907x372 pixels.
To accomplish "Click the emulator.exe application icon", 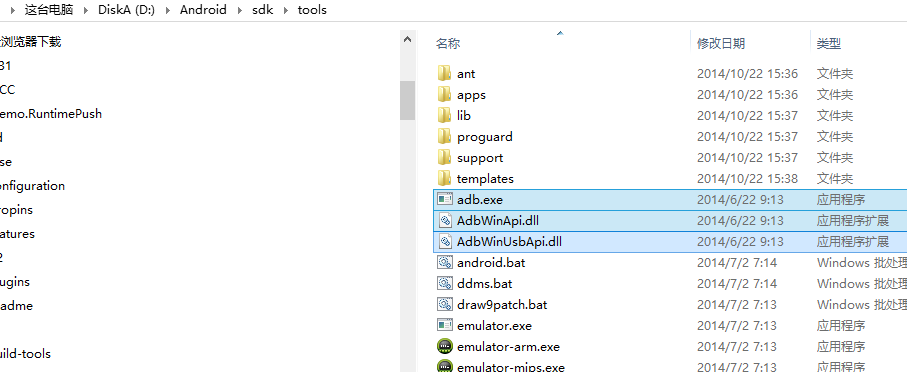I will [x=444, y=325].
